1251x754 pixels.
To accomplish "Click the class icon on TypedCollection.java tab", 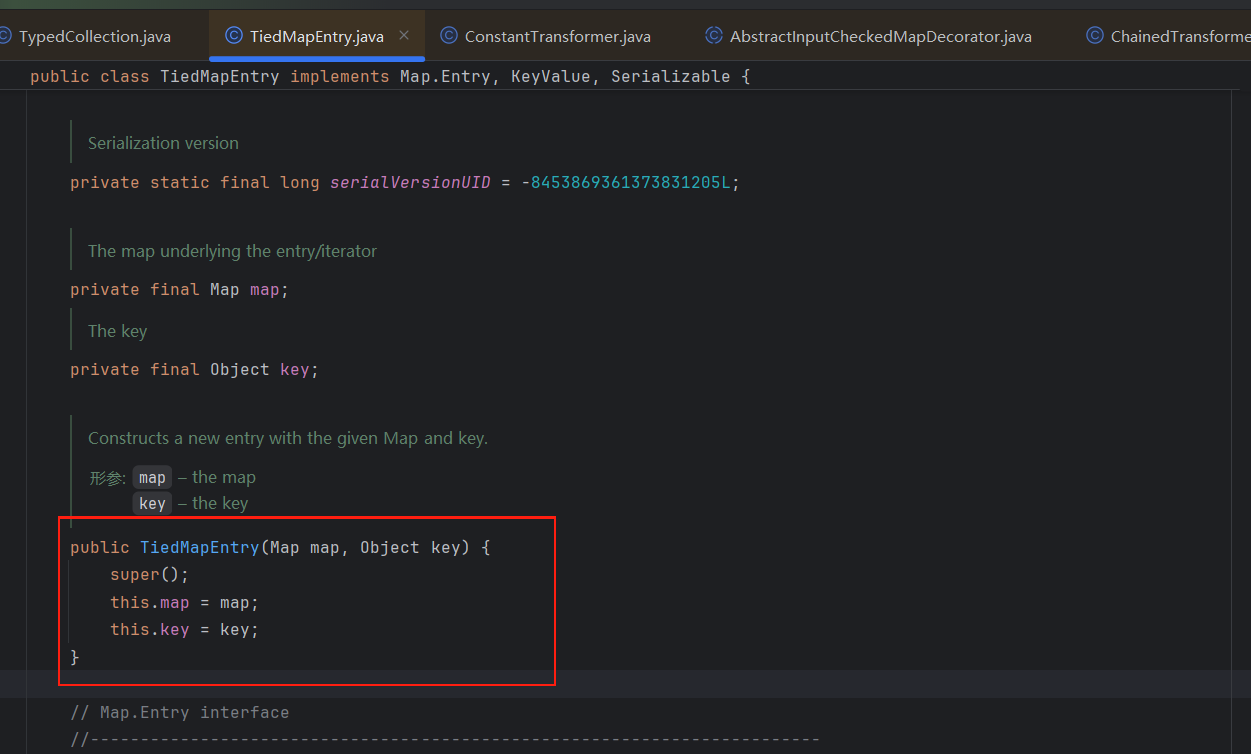I will click(5, 36).
